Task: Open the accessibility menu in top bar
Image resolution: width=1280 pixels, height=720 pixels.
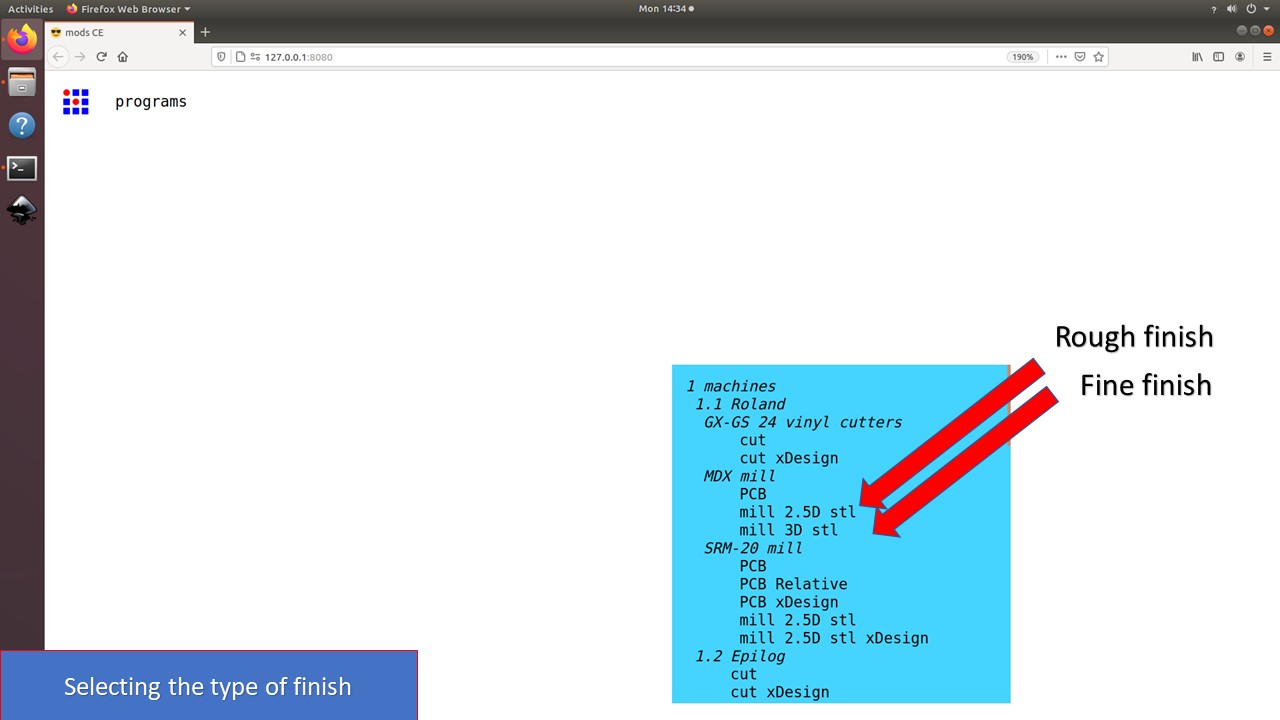Action: coord(1213,9)
